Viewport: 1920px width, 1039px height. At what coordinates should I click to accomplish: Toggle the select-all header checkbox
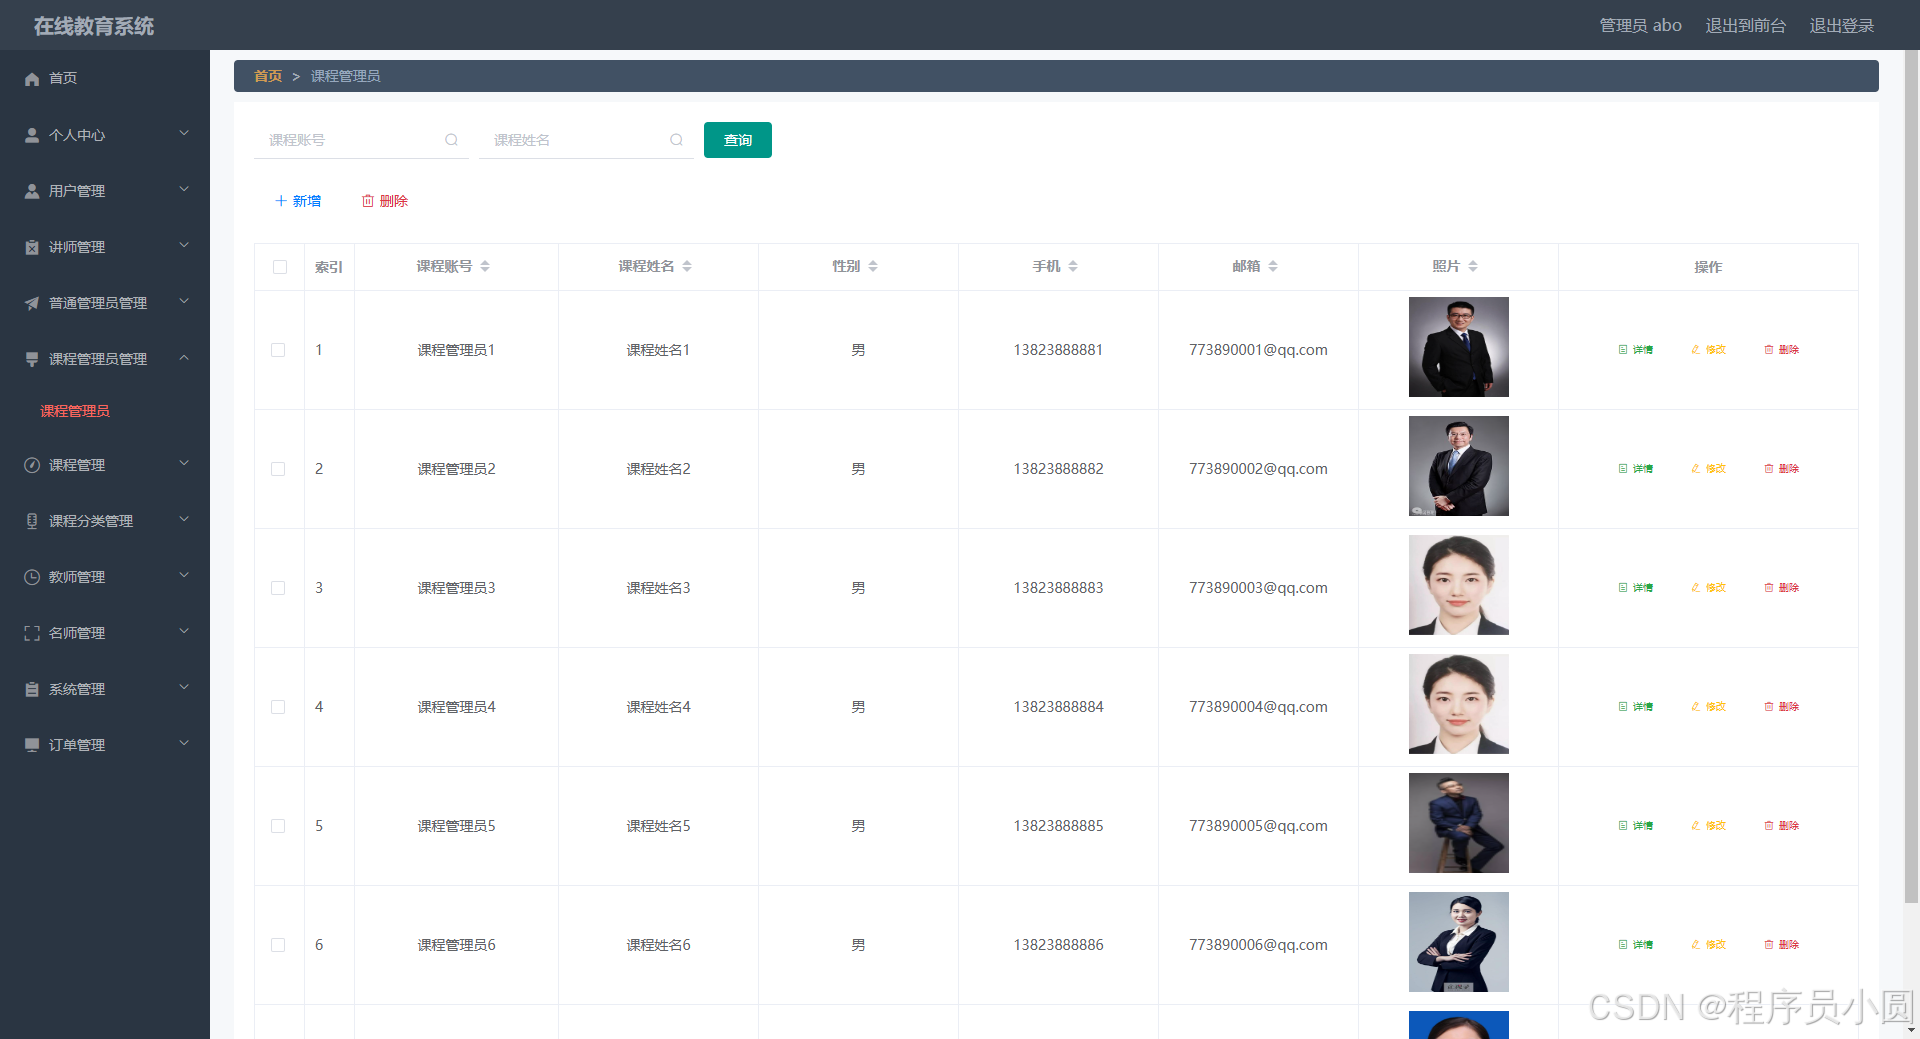[280, 267]
